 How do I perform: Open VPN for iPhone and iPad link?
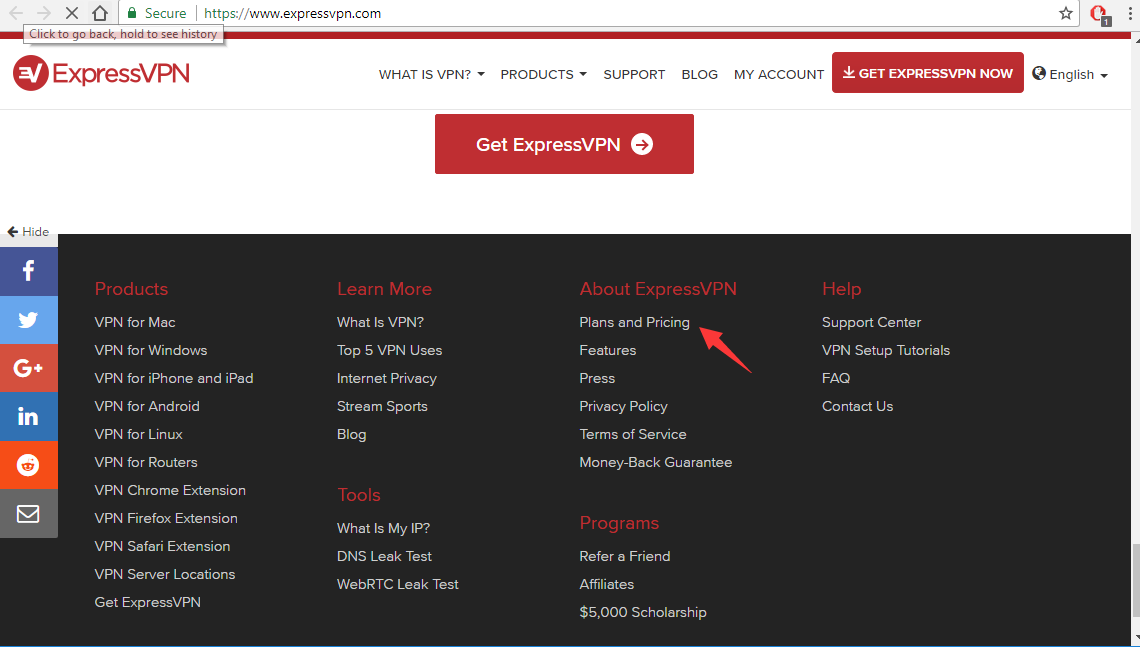(174, 378)
